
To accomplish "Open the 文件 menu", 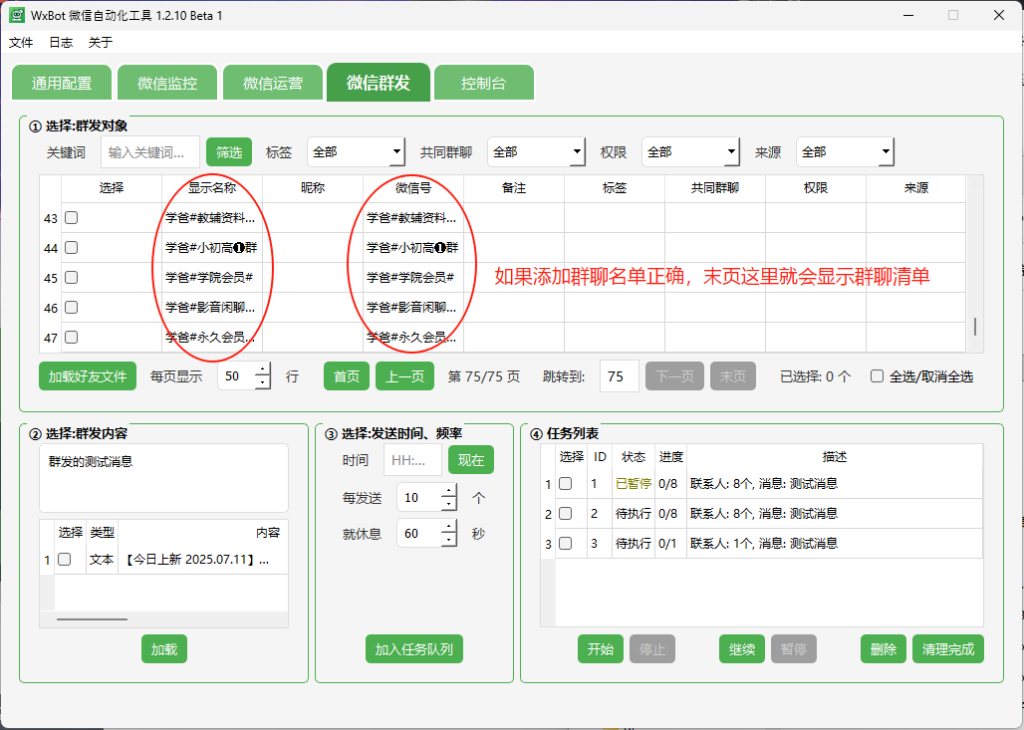I will (21, 42).
